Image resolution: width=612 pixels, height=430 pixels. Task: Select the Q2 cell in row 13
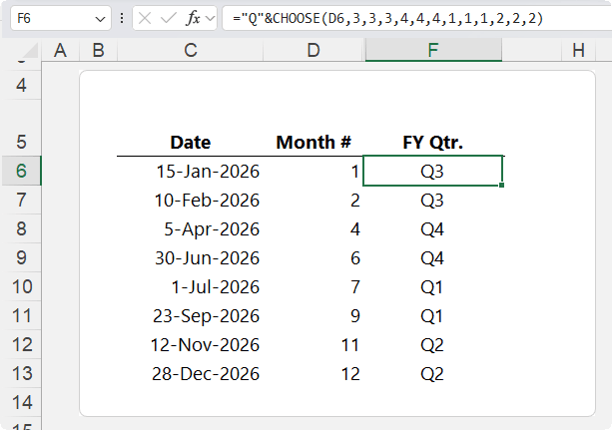click(x=433, y=373)
